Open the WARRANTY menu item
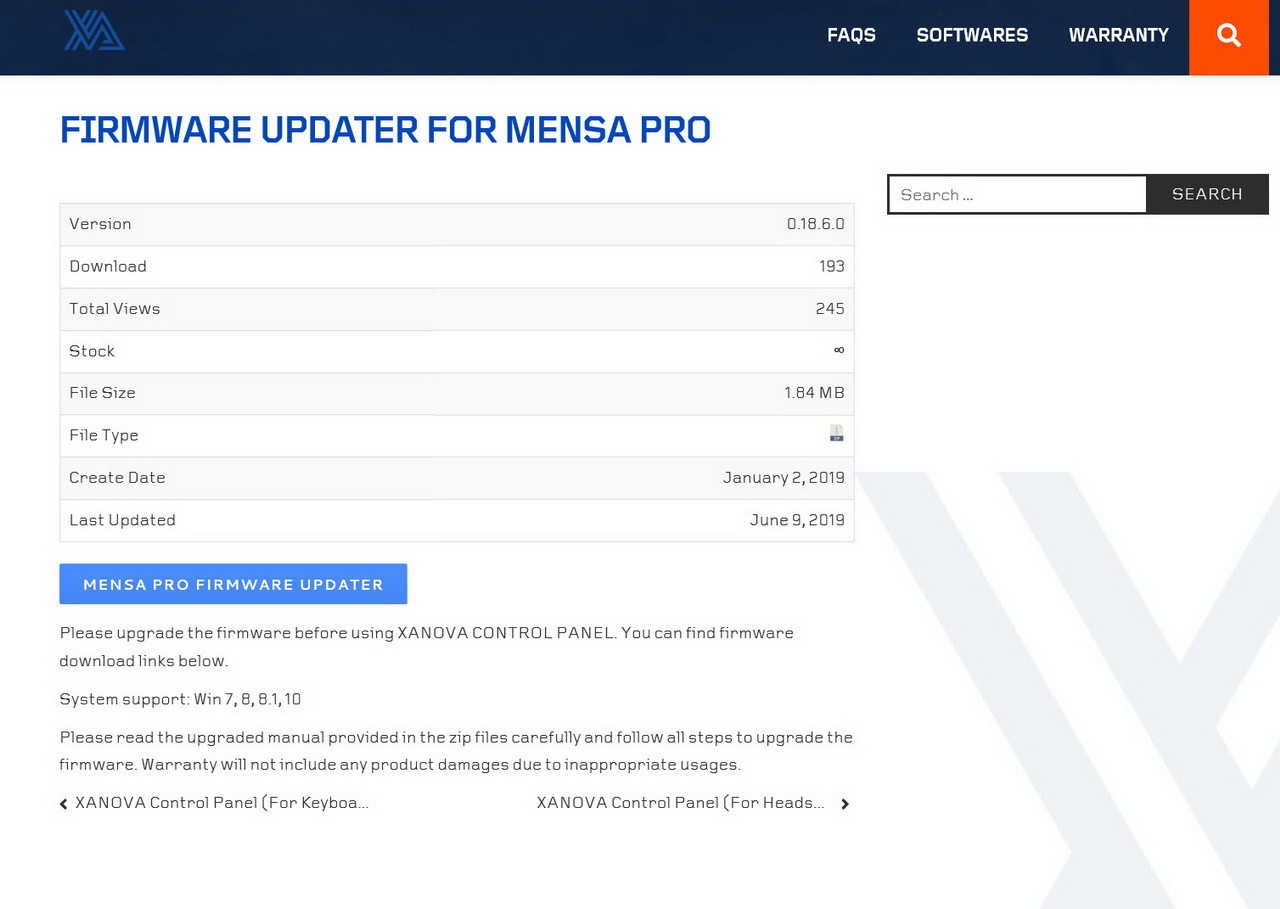1280x909 pixels. point(1118,35)
